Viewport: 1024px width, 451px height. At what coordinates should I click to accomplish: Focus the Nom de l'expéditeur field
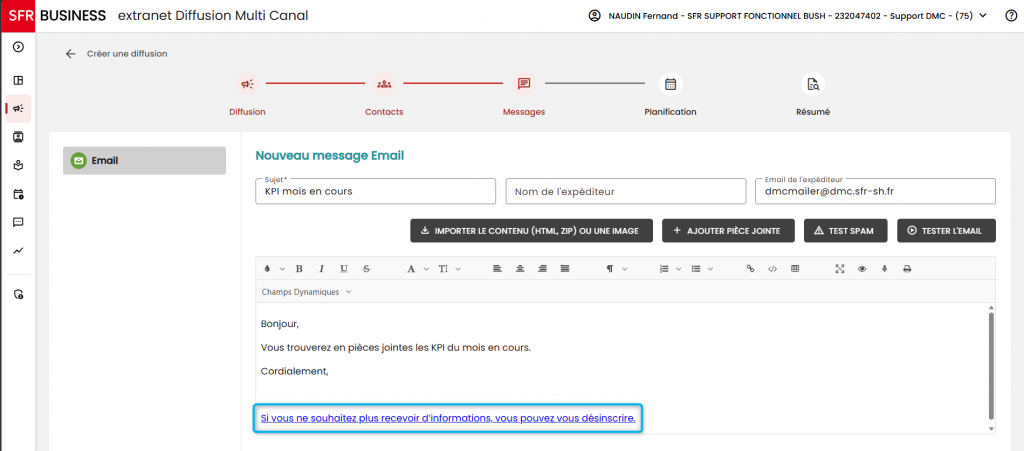[626, 191]
